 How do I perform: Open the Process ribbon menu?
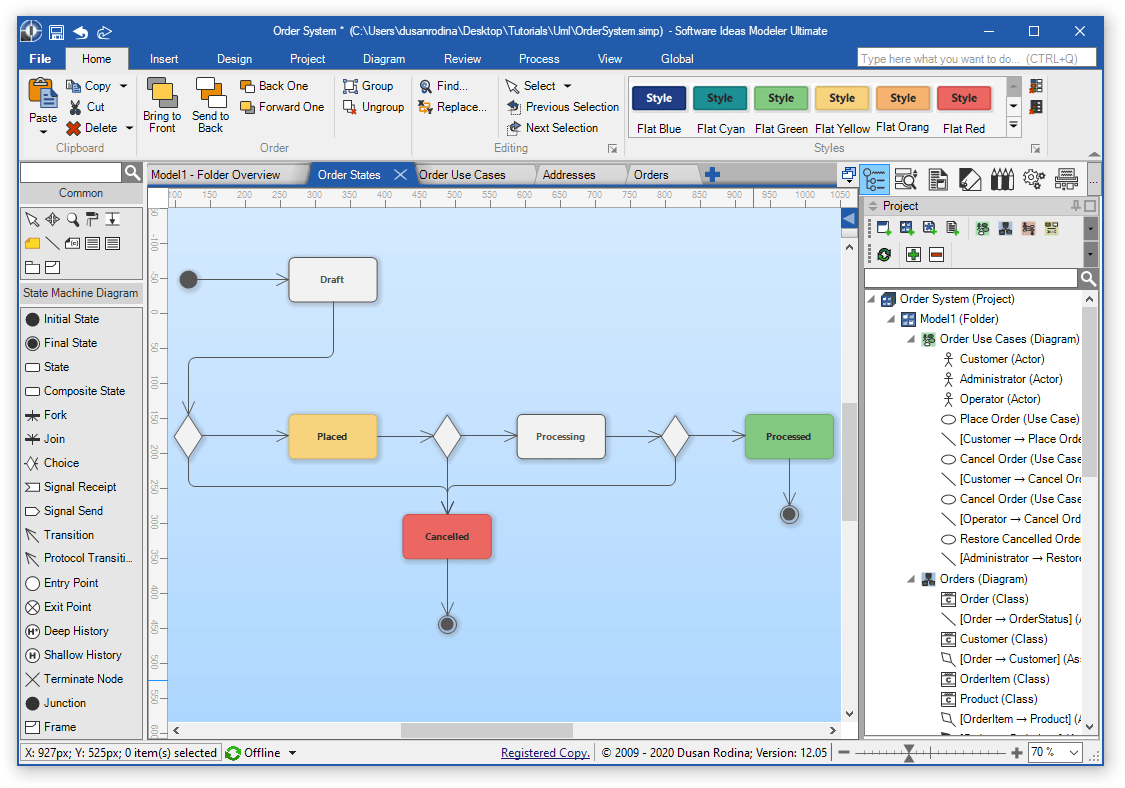539,58
